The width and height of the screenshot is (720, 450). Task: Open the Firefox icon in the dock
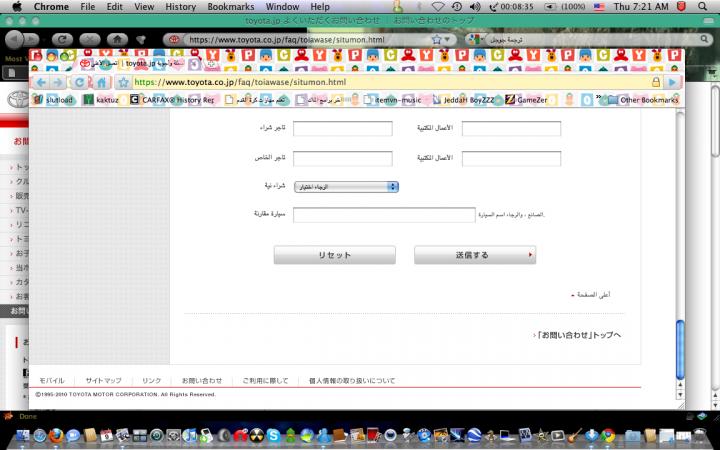54,436
